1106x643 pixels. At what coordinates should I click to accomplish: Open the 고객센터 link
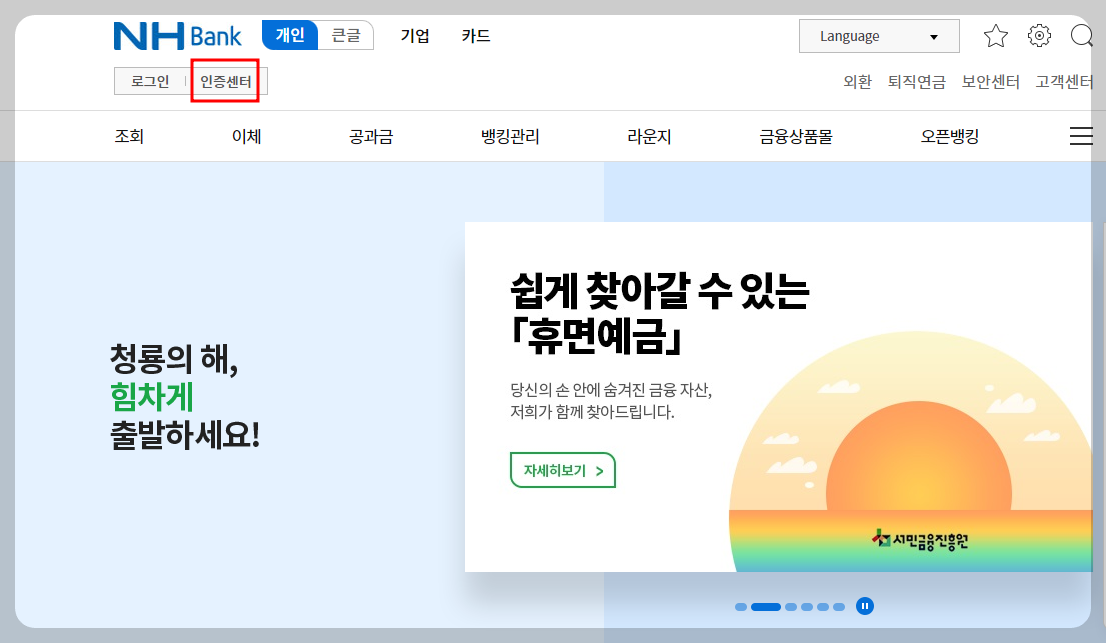click(x=1063, y=82)
